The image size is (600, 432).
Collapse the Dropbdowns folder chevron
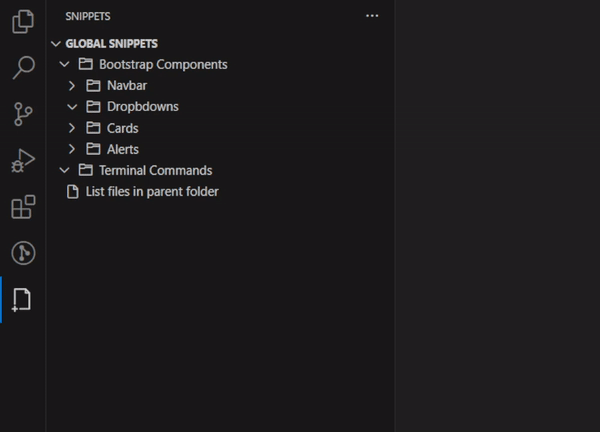pos(72,107)
